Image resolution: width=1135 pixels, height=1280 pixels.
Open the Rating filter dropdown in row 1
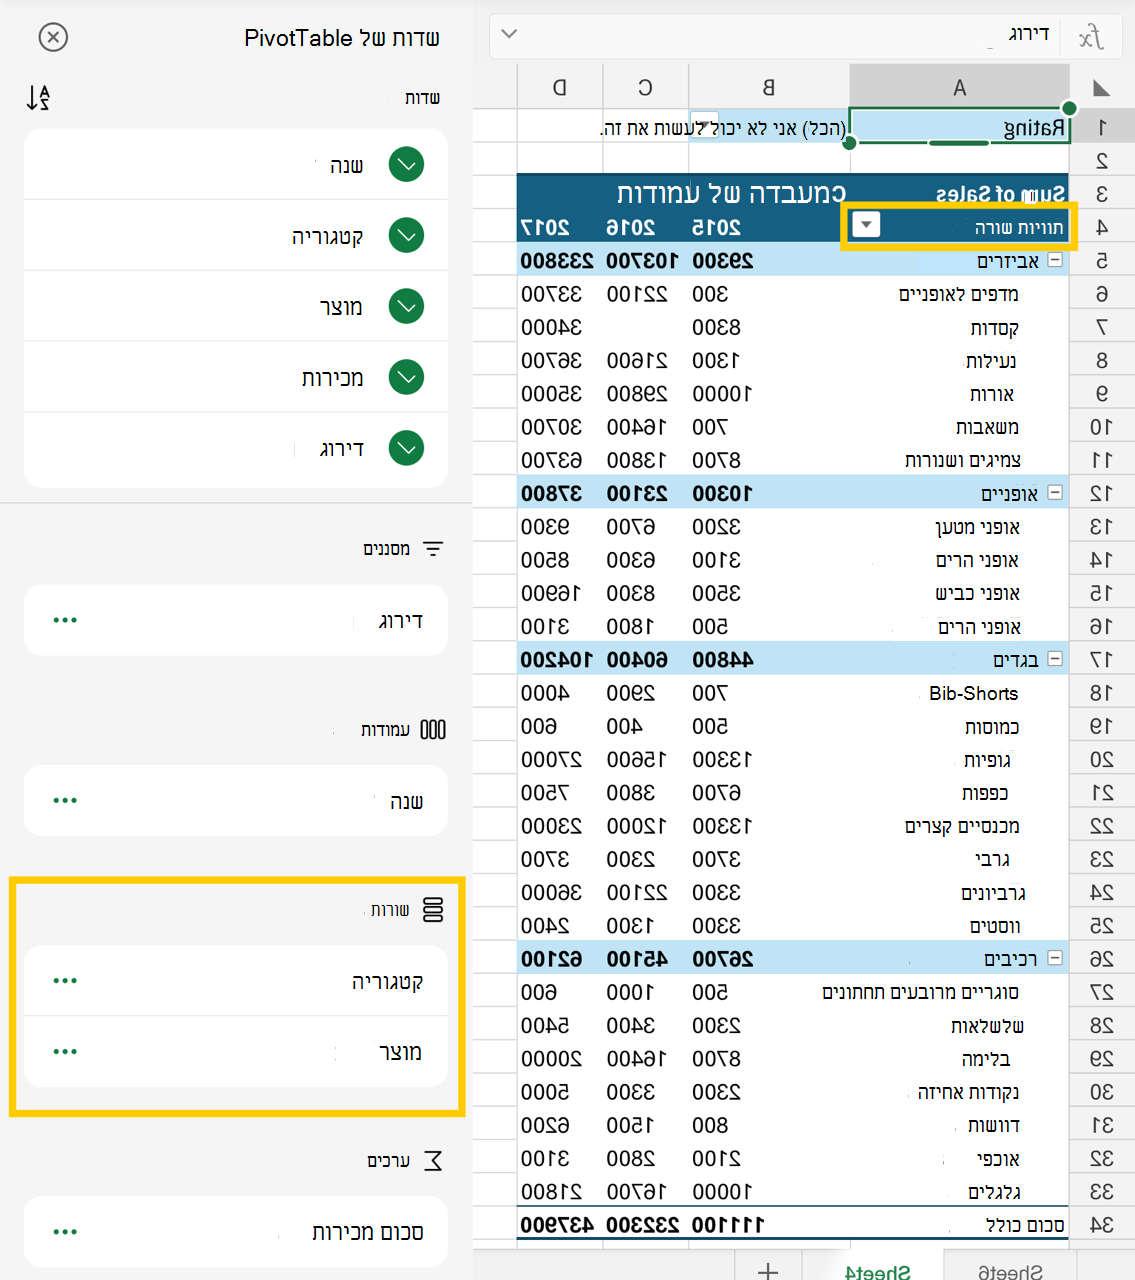click(705, 124)
